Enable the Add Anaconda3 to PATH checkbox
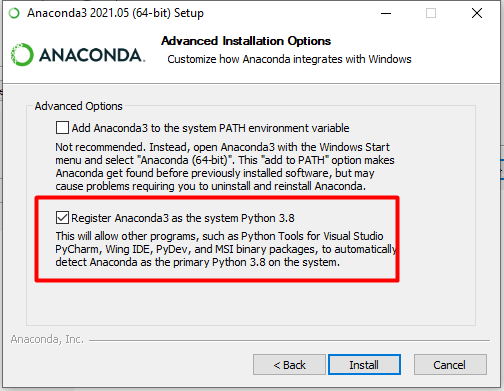This screenshot has height=391, width=504. (x=62, y=128)
